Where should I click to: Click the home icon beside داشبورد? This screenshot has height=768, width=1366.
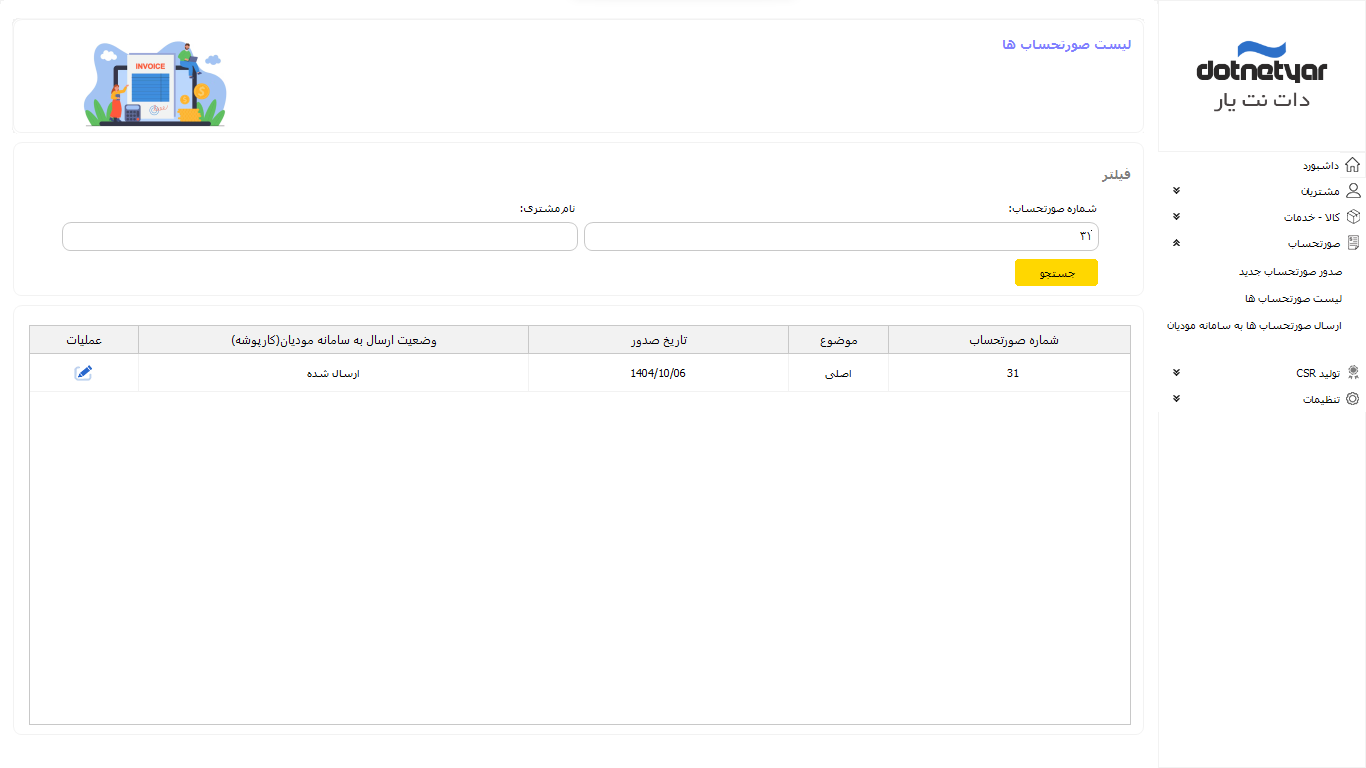tap(1352, 165)
